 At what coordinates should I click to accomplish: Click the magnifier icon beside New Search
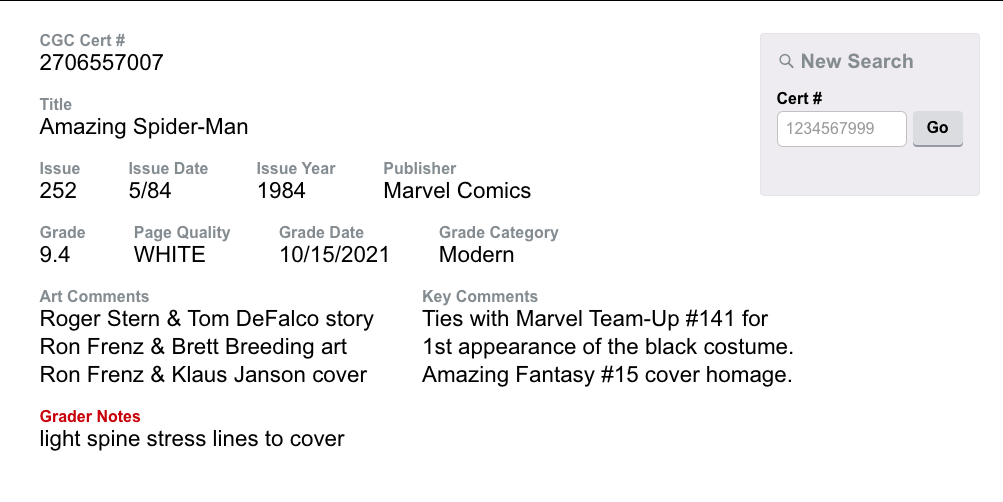click(786, 61)
